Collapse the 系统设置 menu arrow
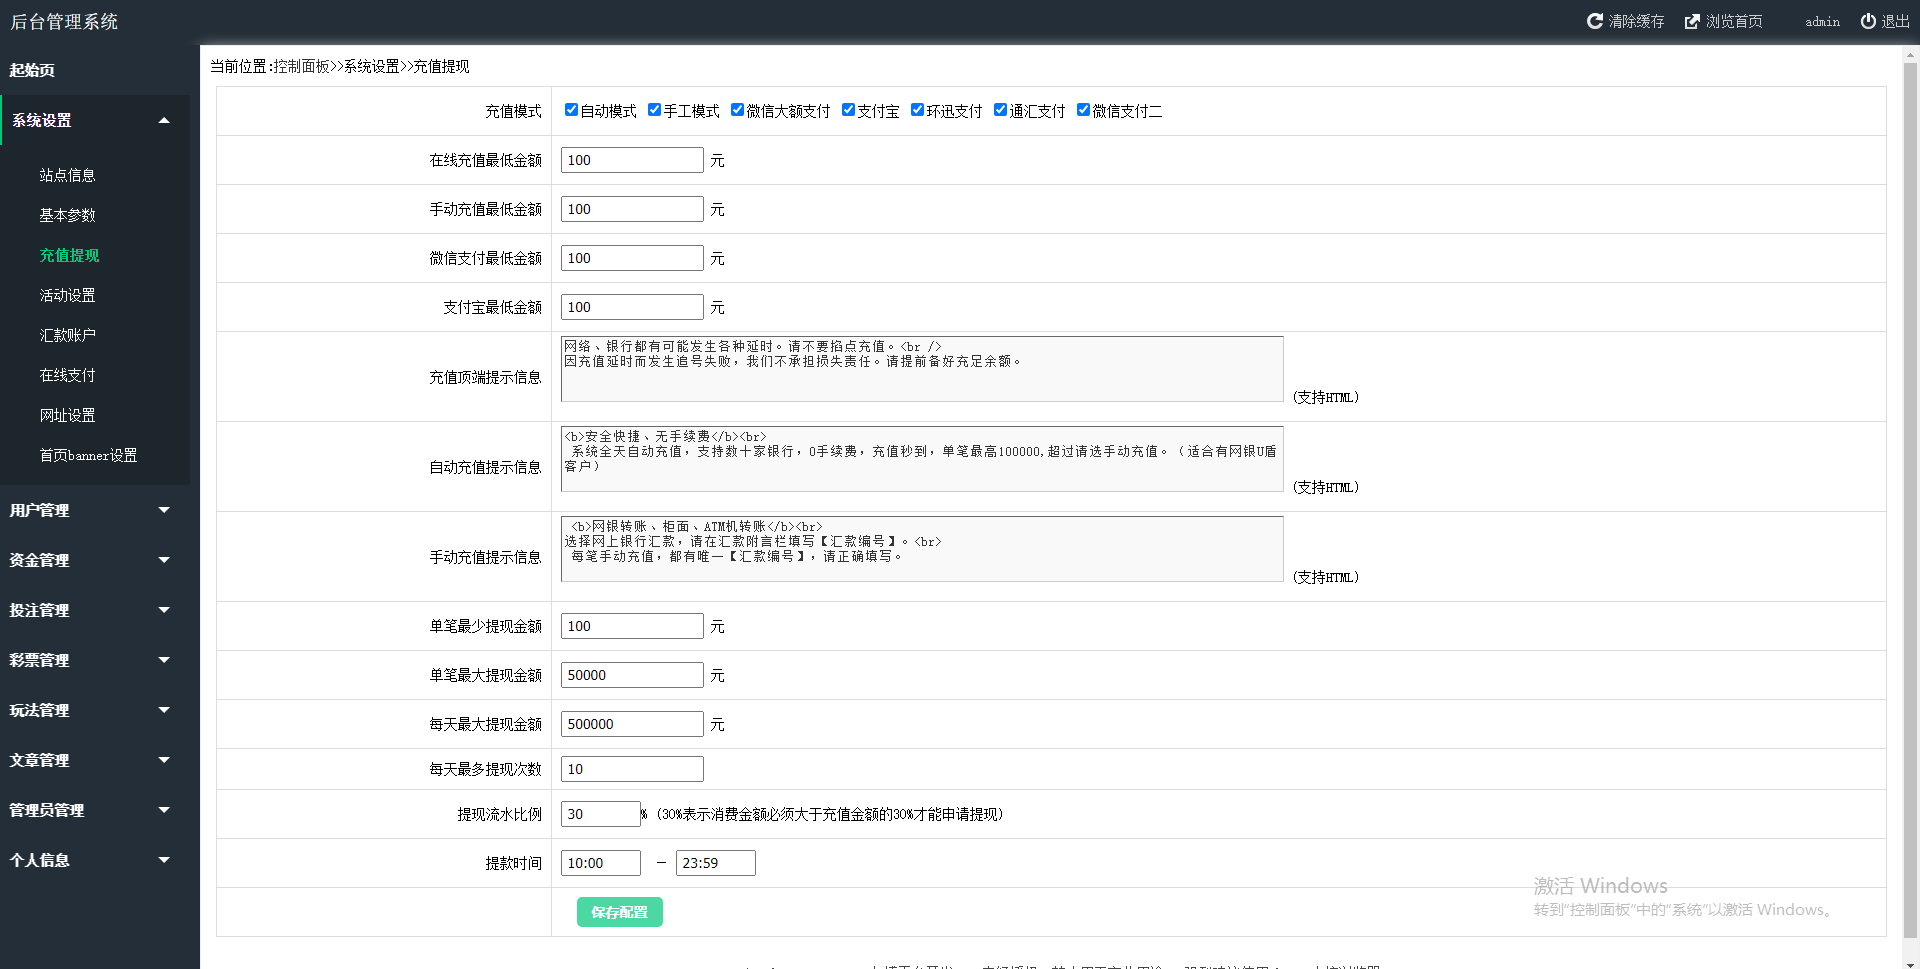This screenshot has width=1920, height=969. (164, 120)
